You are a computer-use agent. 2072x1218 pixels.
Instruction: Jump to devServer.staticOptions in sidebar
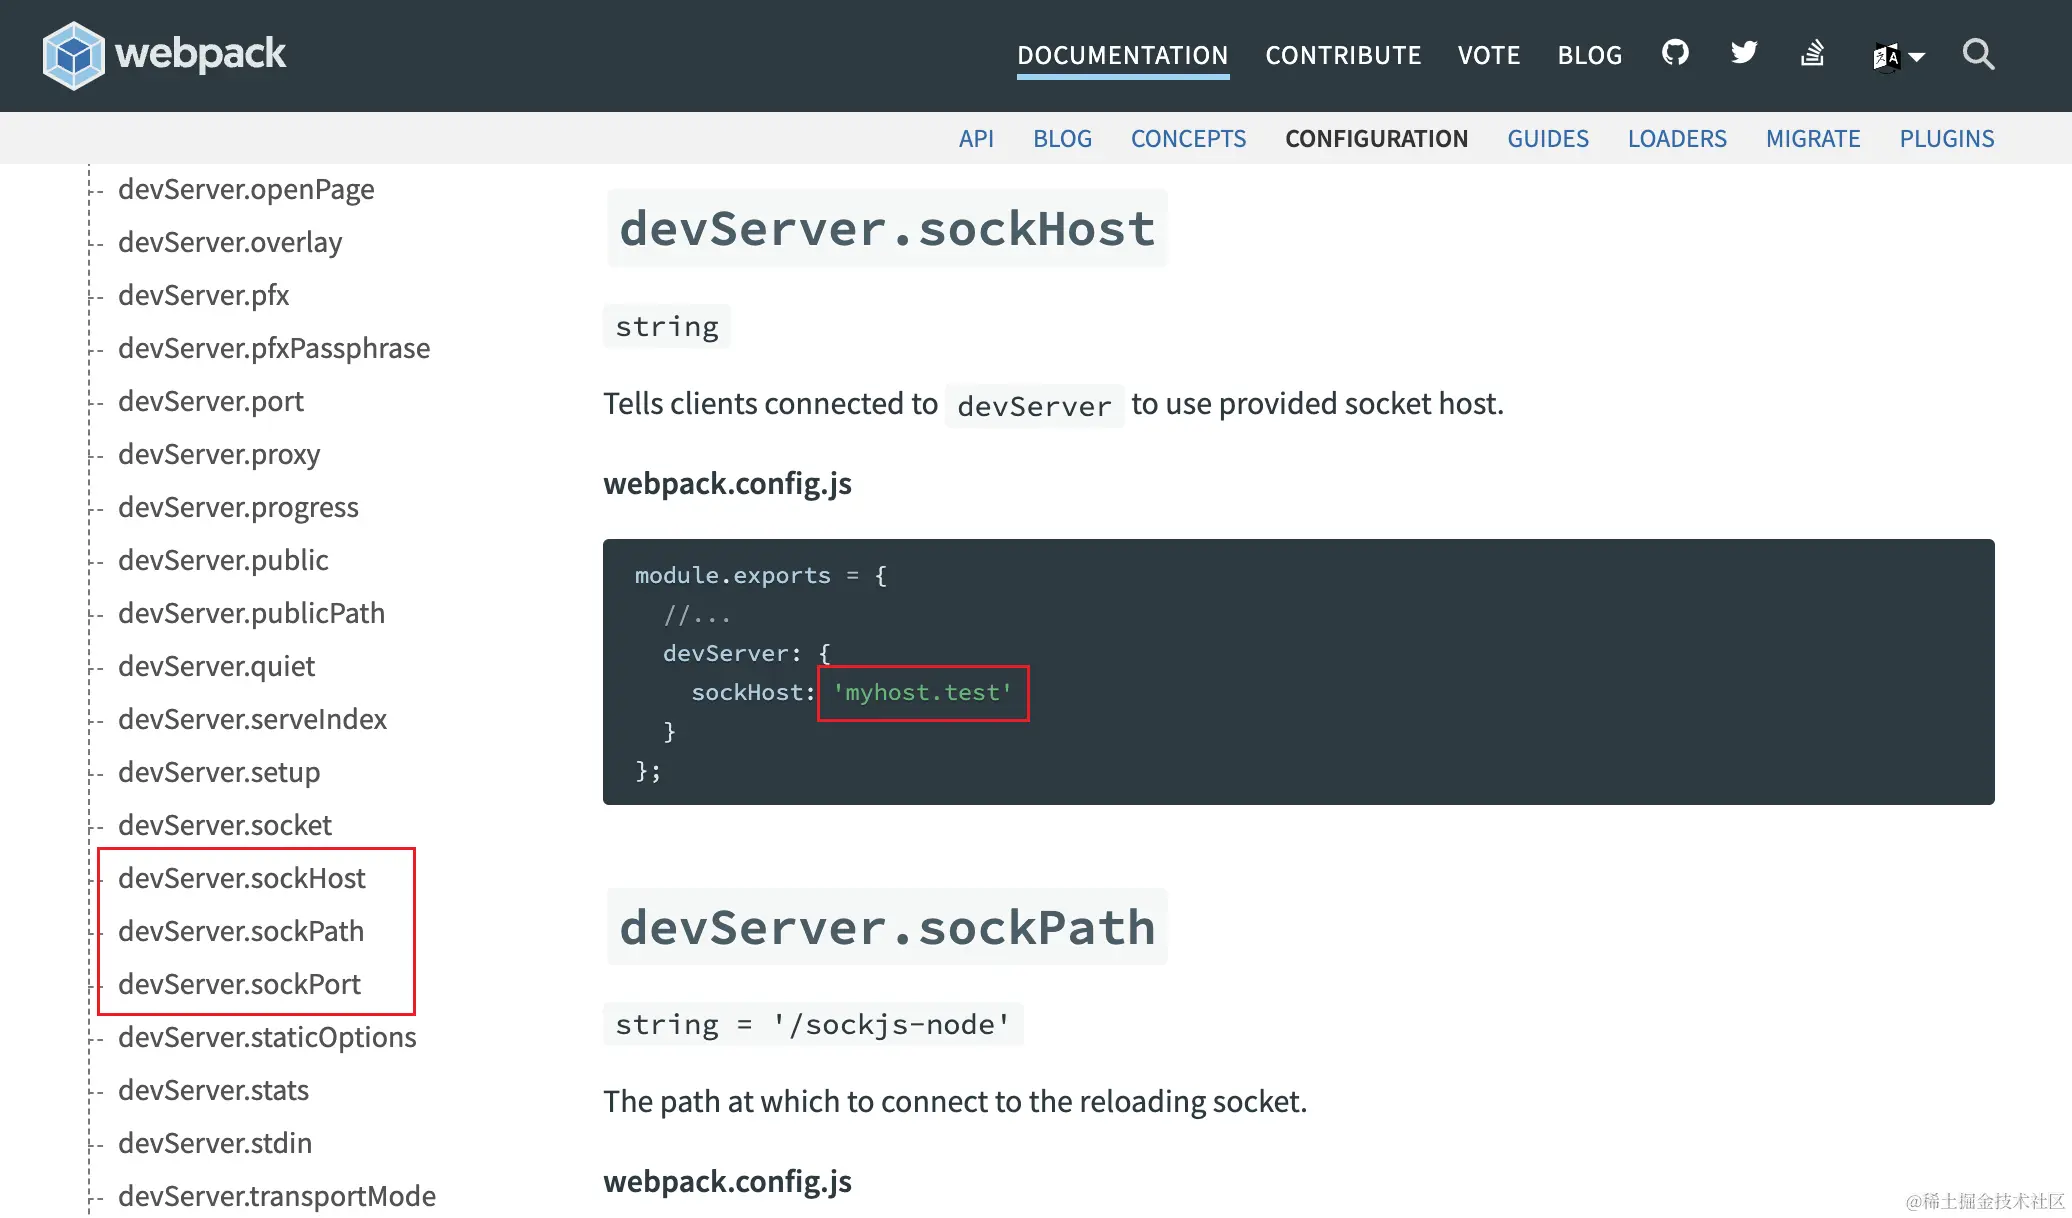click(x=267, y=1037)
